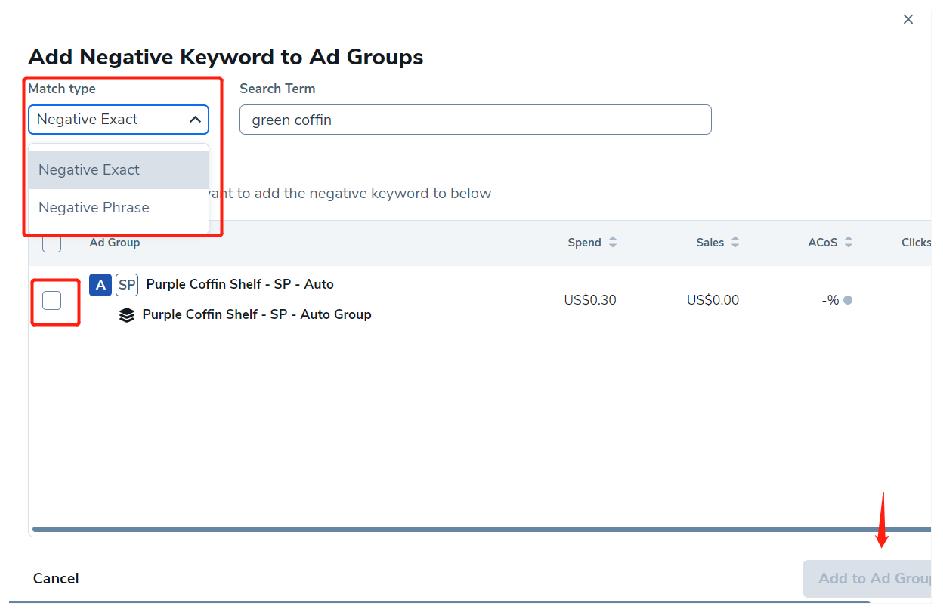
Task: Open the Match type dropdown
Action: [118, 119]
